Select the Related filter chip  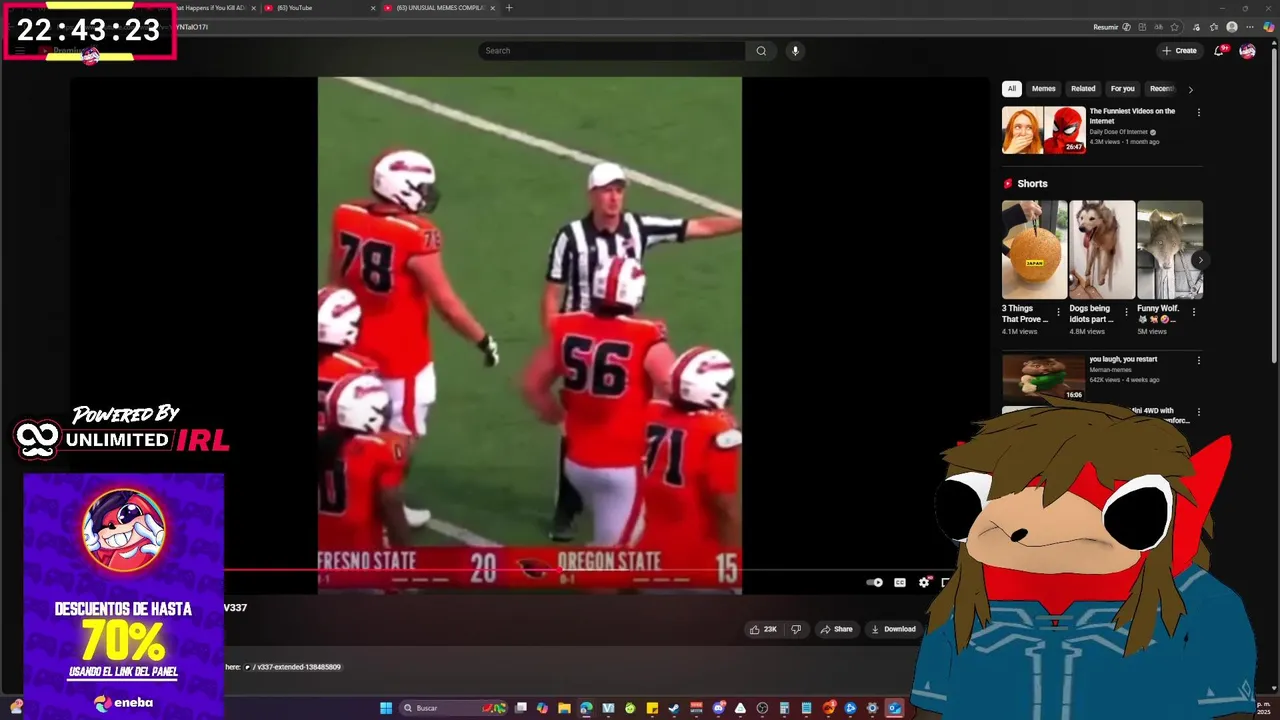[x=1083, y=89]
